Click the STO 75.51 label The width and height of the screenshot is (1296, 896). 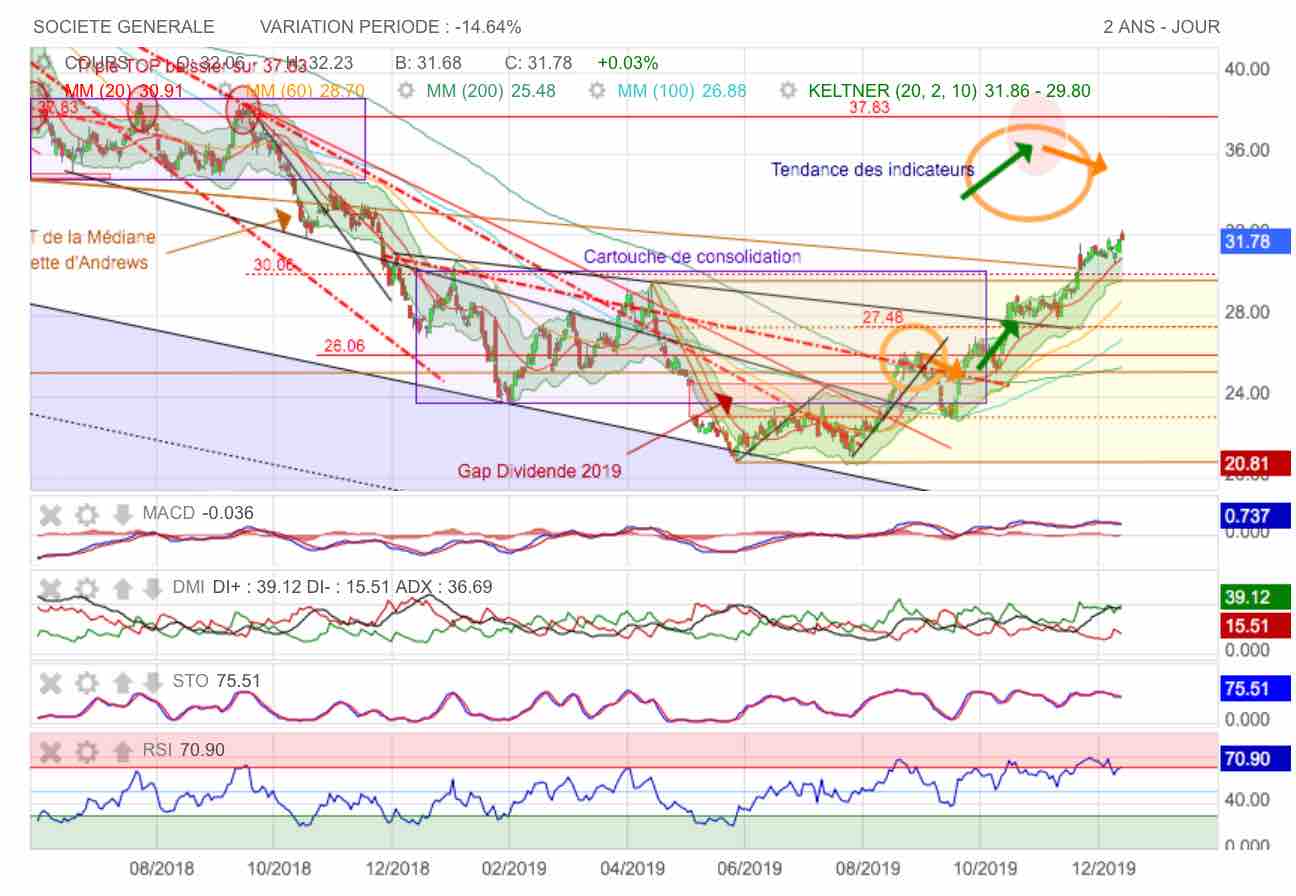(216, 681)
